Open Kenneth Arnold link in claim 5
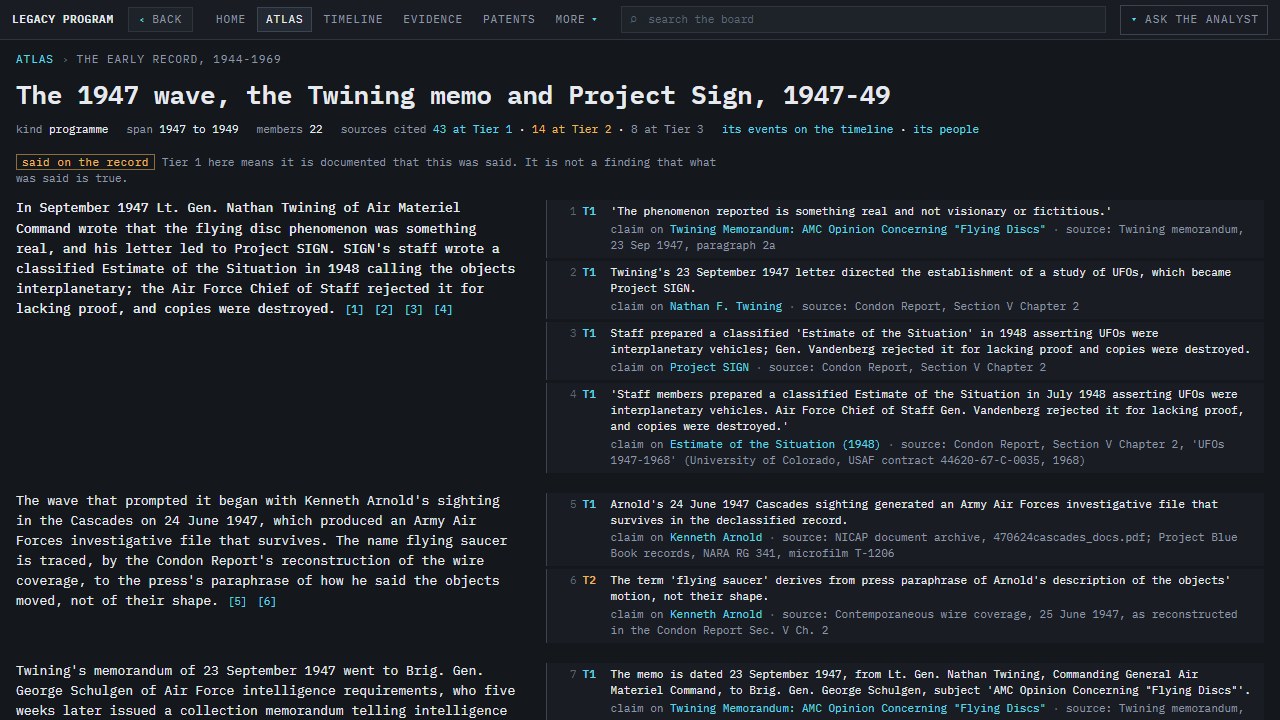Image resolution: width=1280 pixels, height=720 pixels. pyautogui.click(x=716, y=537)
